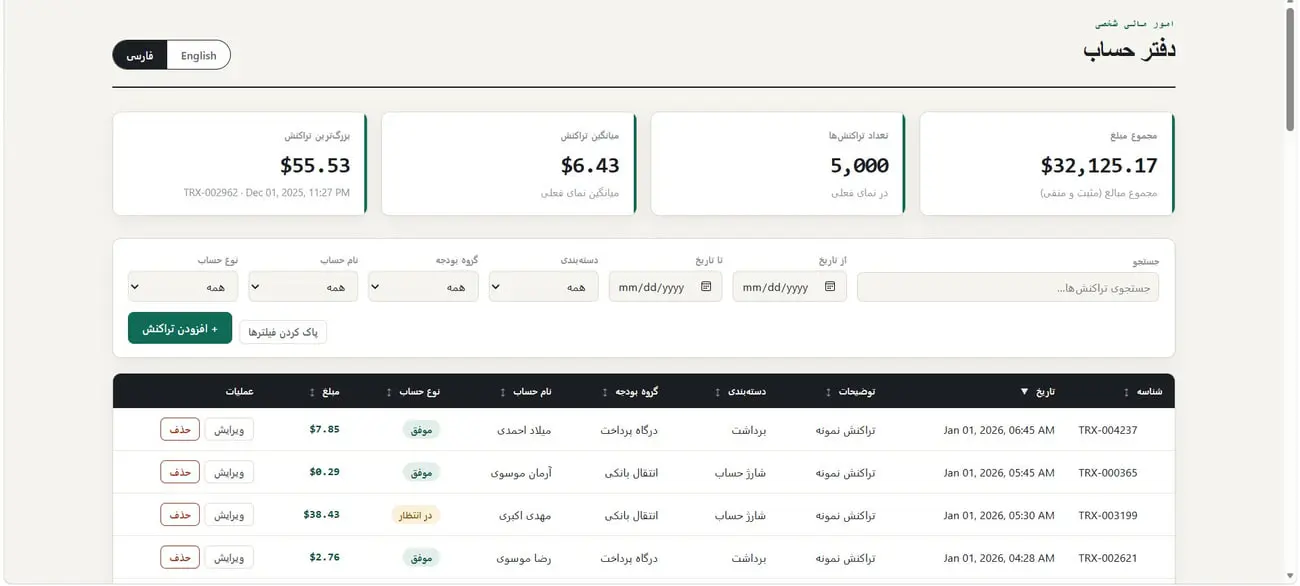
Task: Sort table by گروه بودجه column header
Action: [630, 391]
